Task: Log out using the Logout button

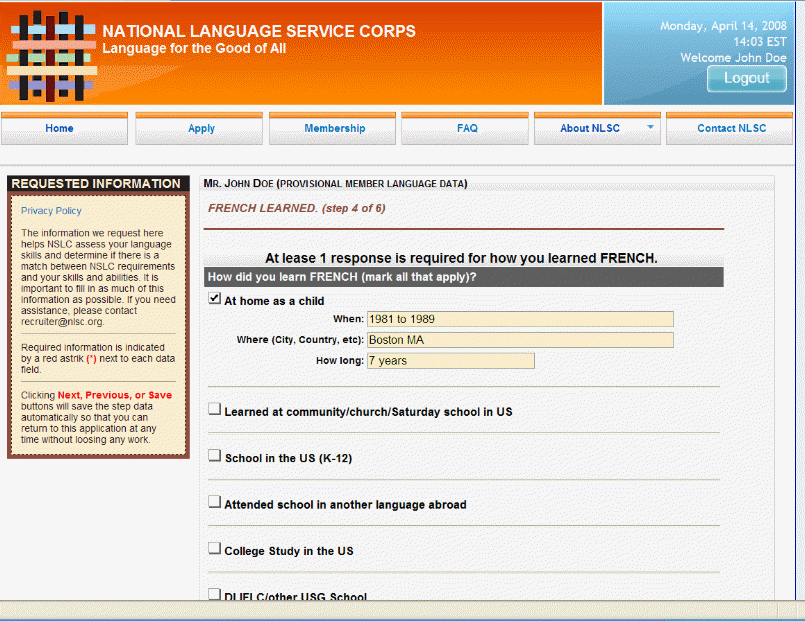Action: point(746,79)
